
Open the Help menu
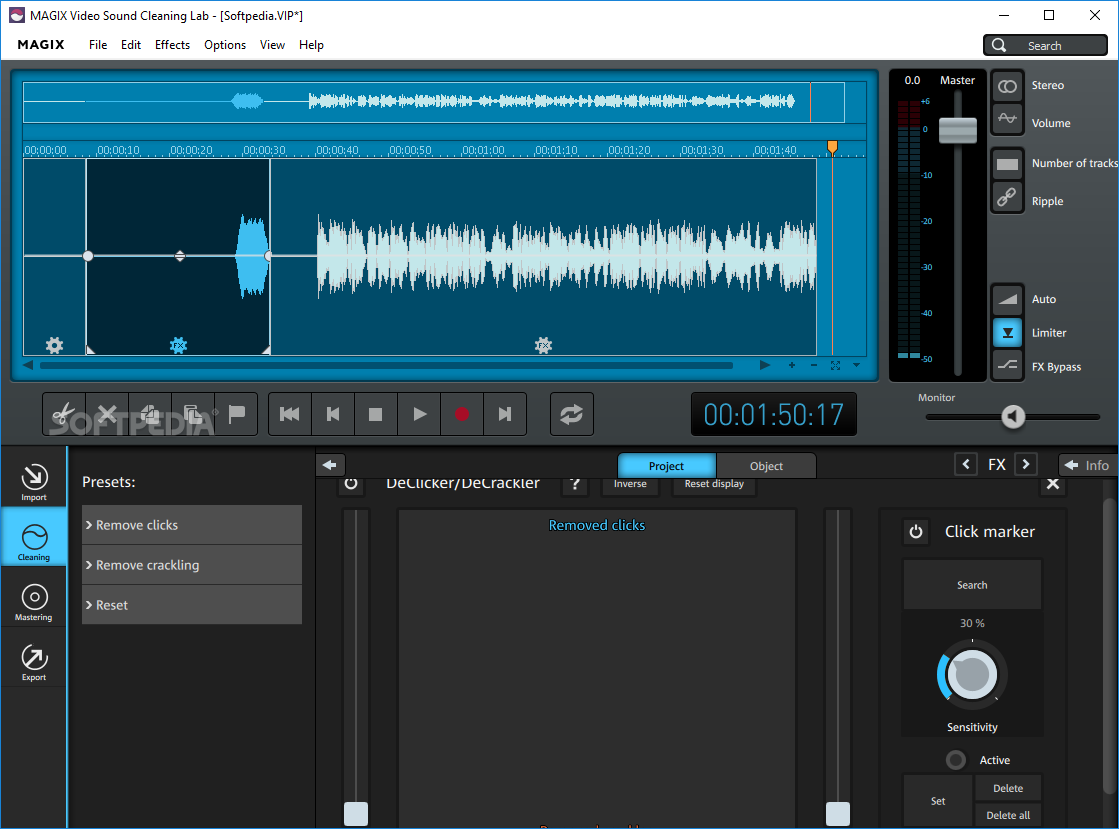click(x=311, y=45)
